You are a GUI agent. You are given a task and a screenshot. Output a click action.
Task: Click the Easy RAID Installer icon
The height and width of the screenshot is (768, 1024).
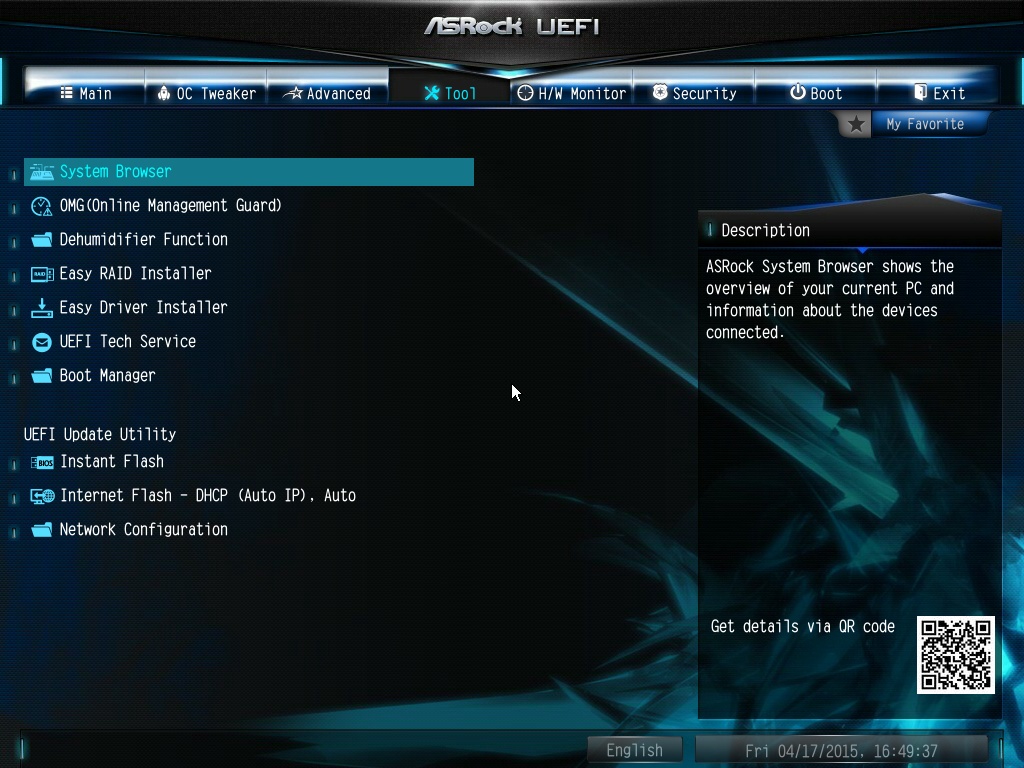point(42,274)
